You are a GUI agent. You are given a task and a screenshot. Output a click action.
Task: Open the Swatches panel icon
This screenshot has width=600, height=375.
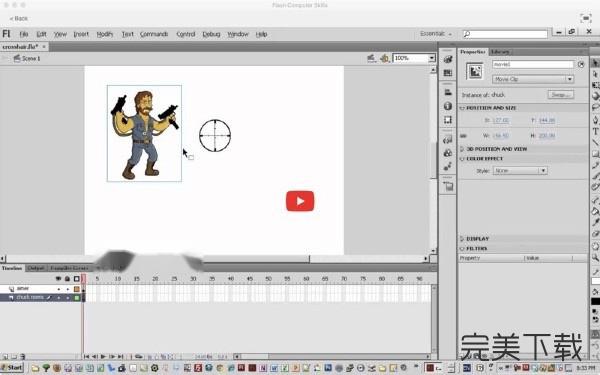click(448, 73)
